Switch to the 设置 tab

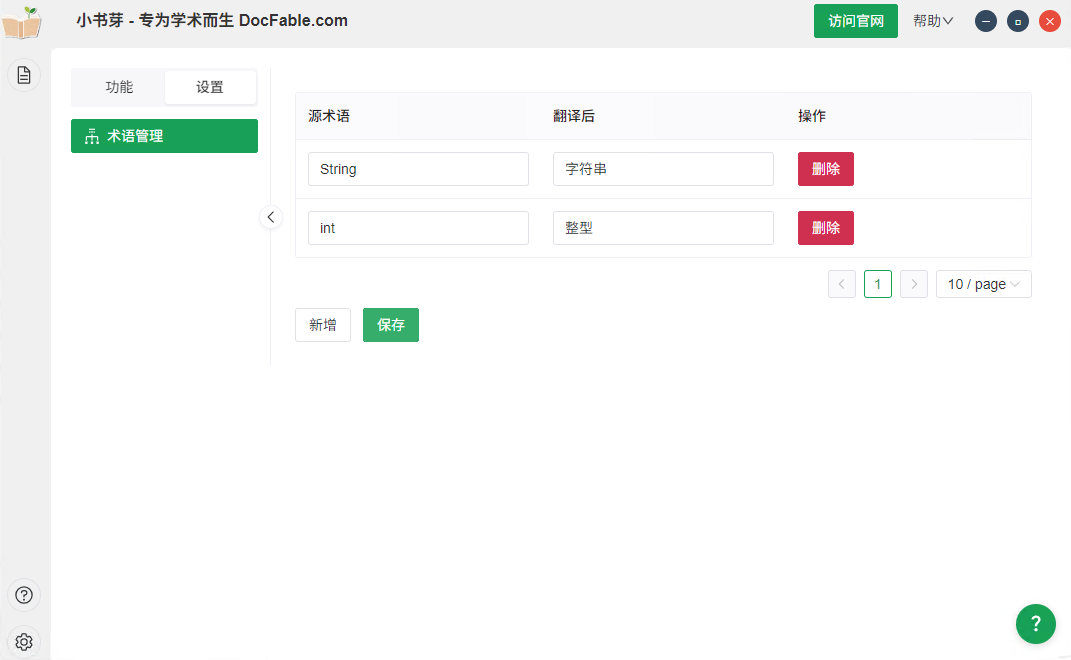pos(210,87)
